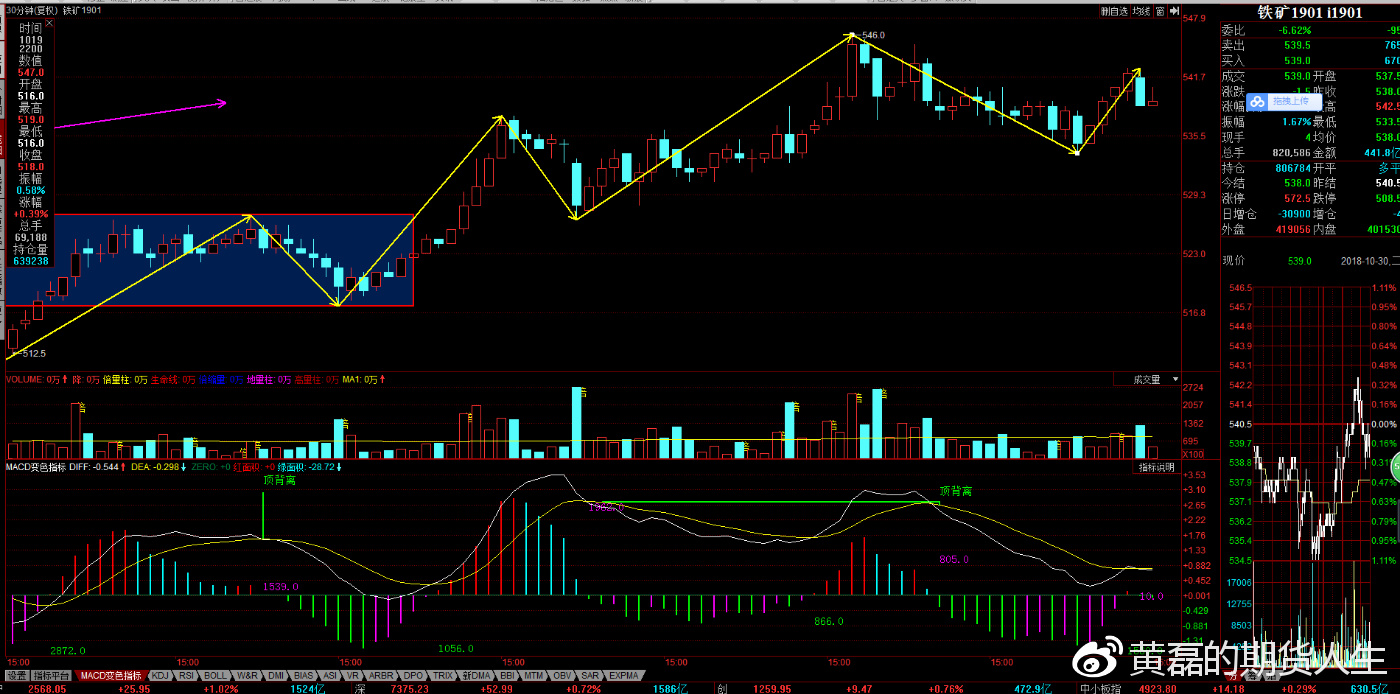
Task: Select the MACD变色指标 indicator tab
Action: pyautogui.click(x=111, y=675)
